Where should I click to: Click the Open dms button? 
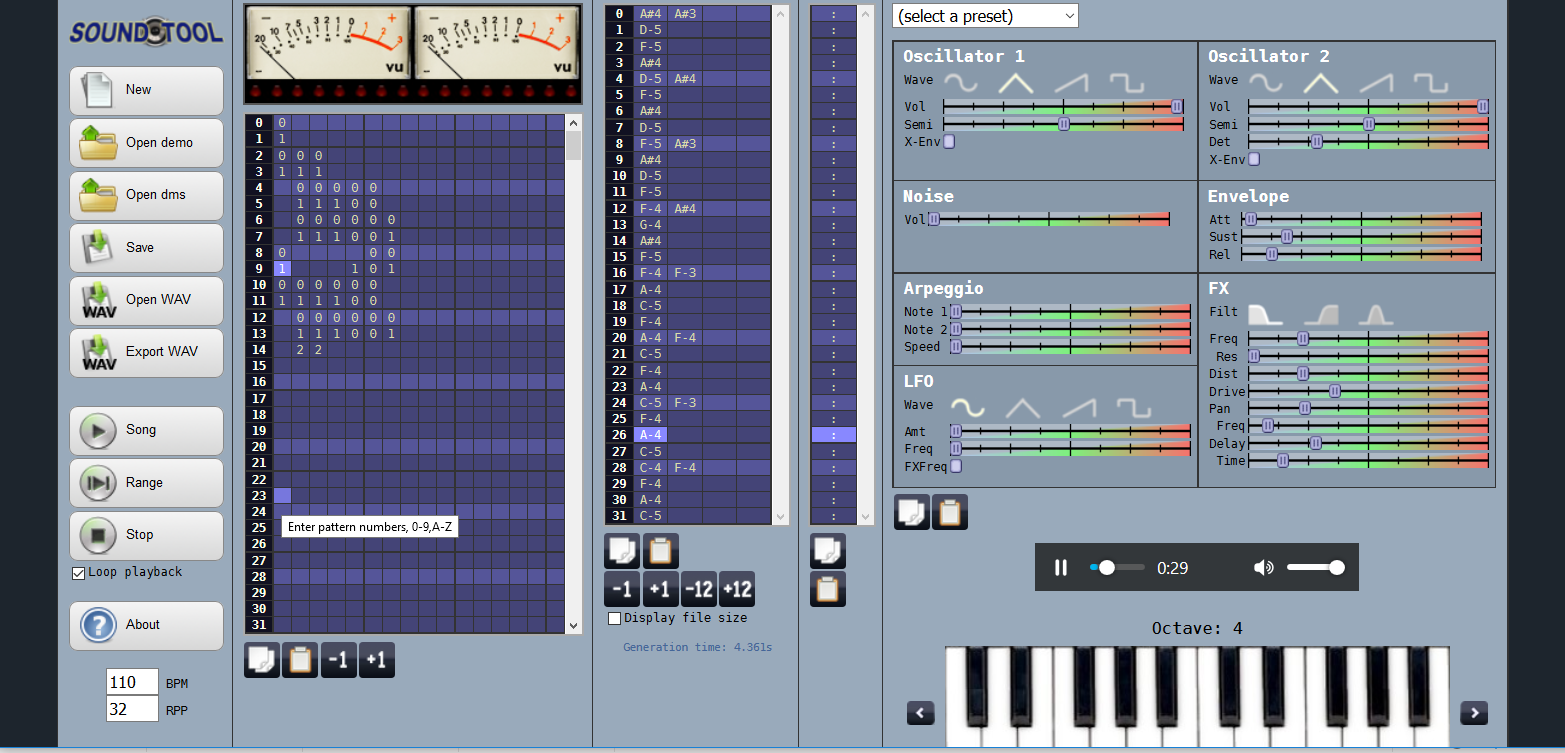tap(146, 195)
